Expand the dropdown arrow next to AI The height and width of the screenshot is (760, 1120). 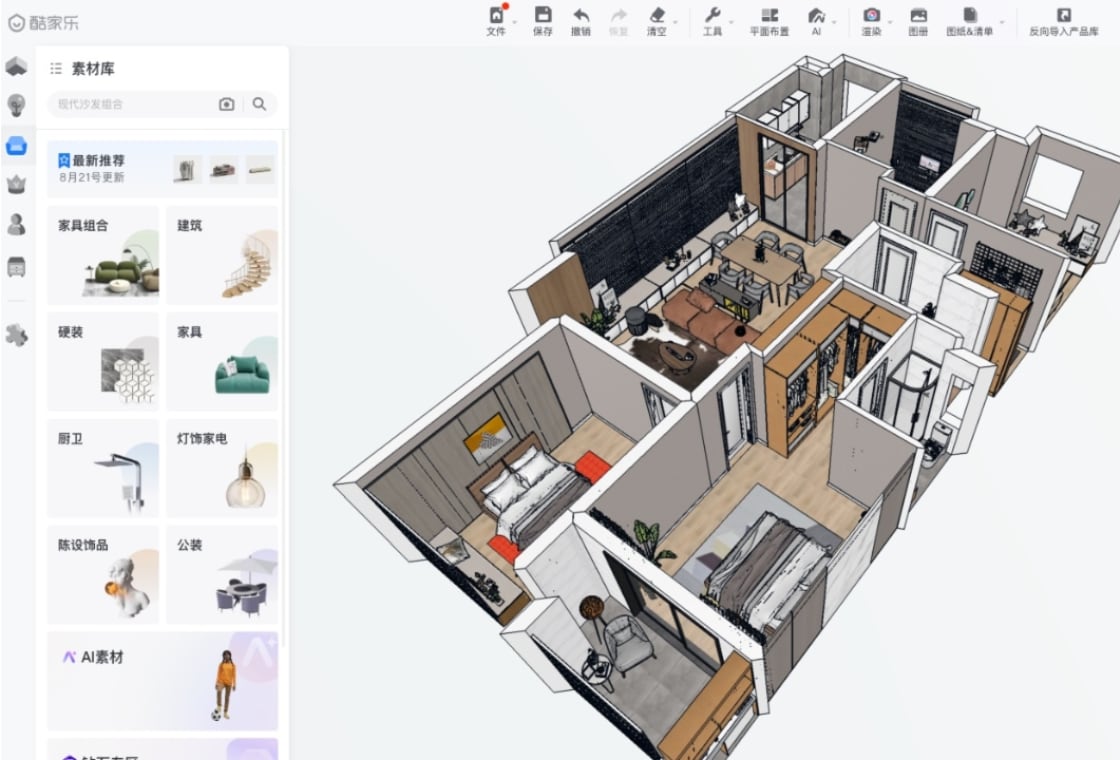coord(834,22)
